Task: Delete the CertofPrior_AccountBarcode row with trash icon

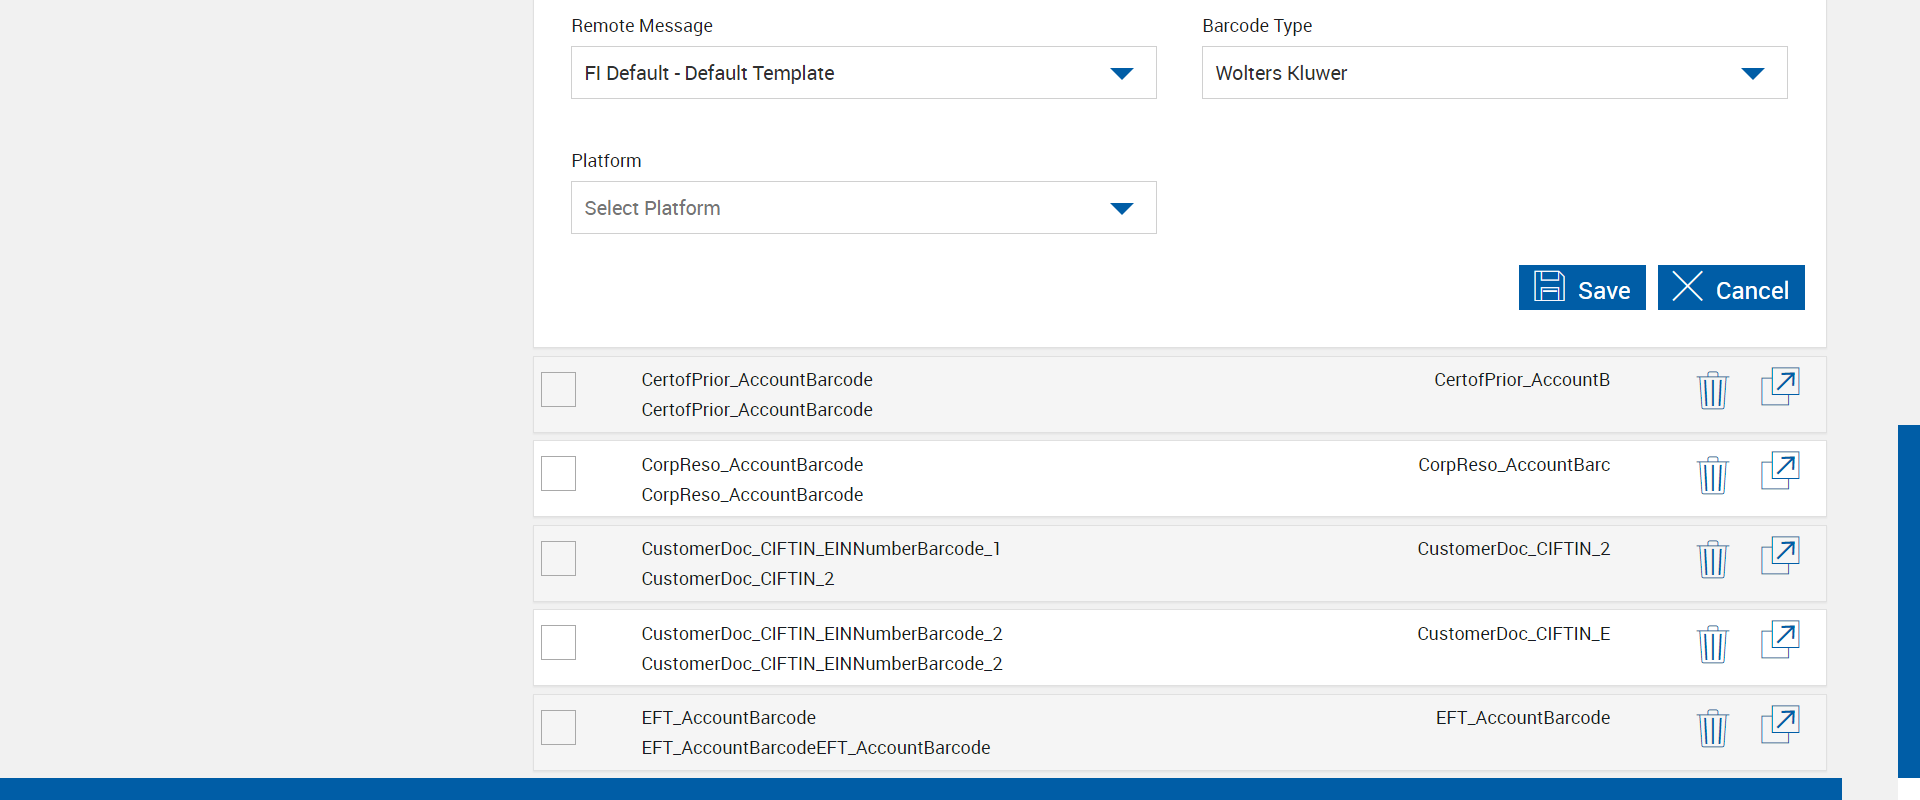Action: pyautogui.click(x=1712, y=390)
